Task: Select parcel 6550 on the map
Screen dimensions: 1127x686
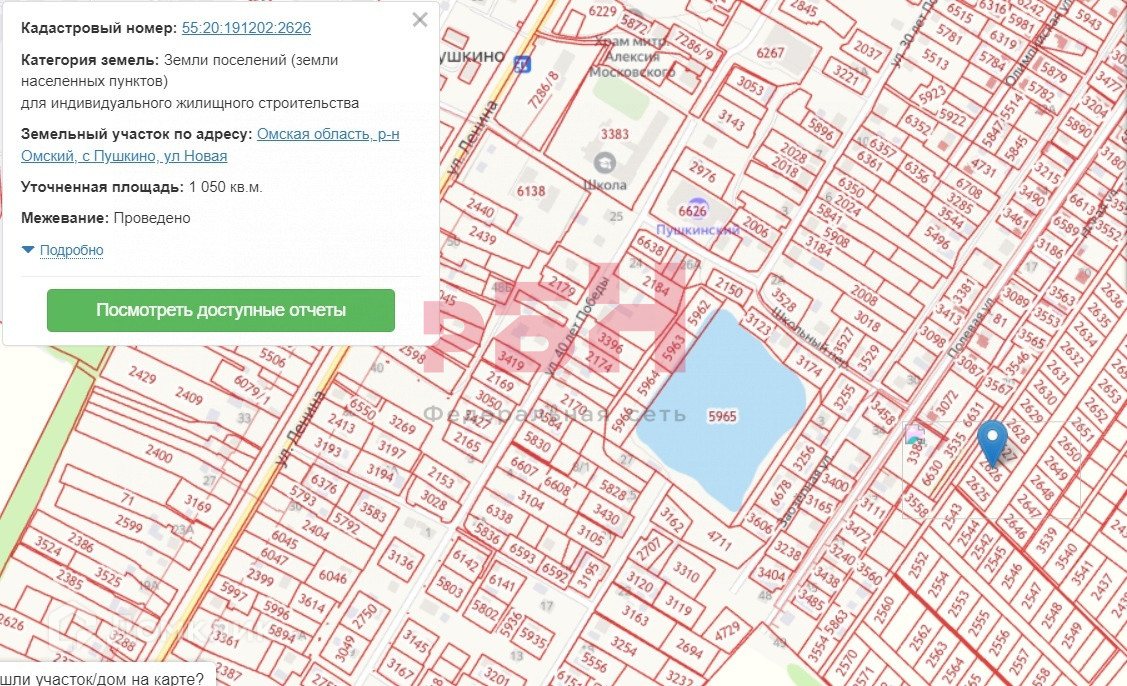Action: click(x=363, y=409)
